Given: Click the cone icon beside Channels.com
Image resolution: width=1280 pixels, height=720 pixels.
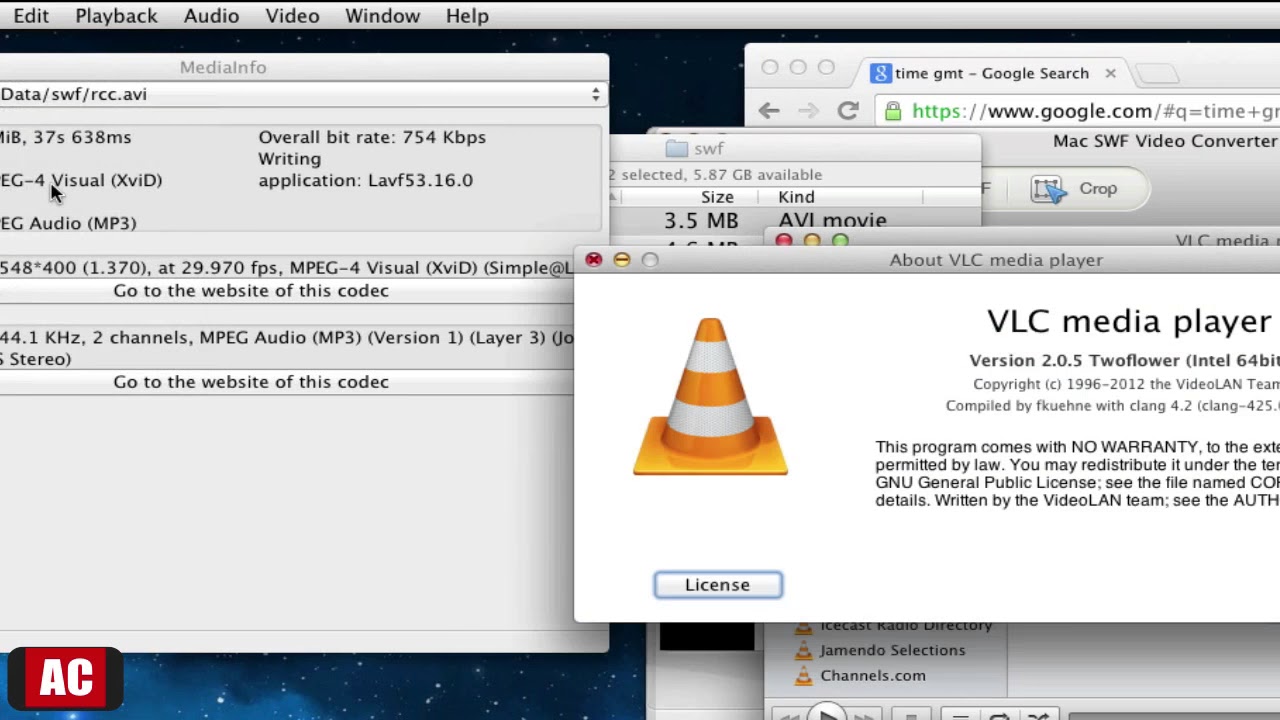Looking at the screenshot, I should pos(803,676).
